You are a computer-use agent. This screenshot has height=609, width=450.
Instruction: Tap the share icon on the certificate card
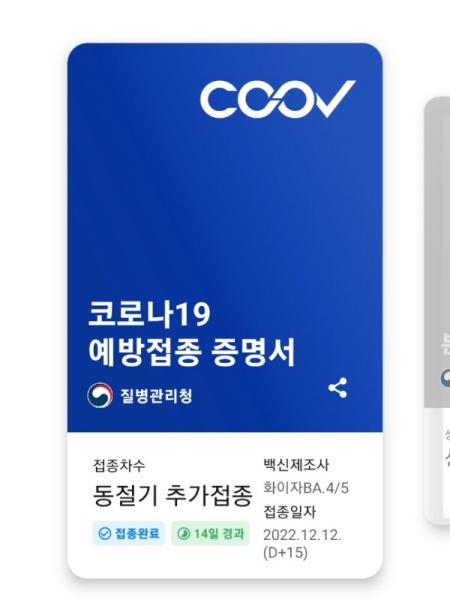click(x=338, y=388)
